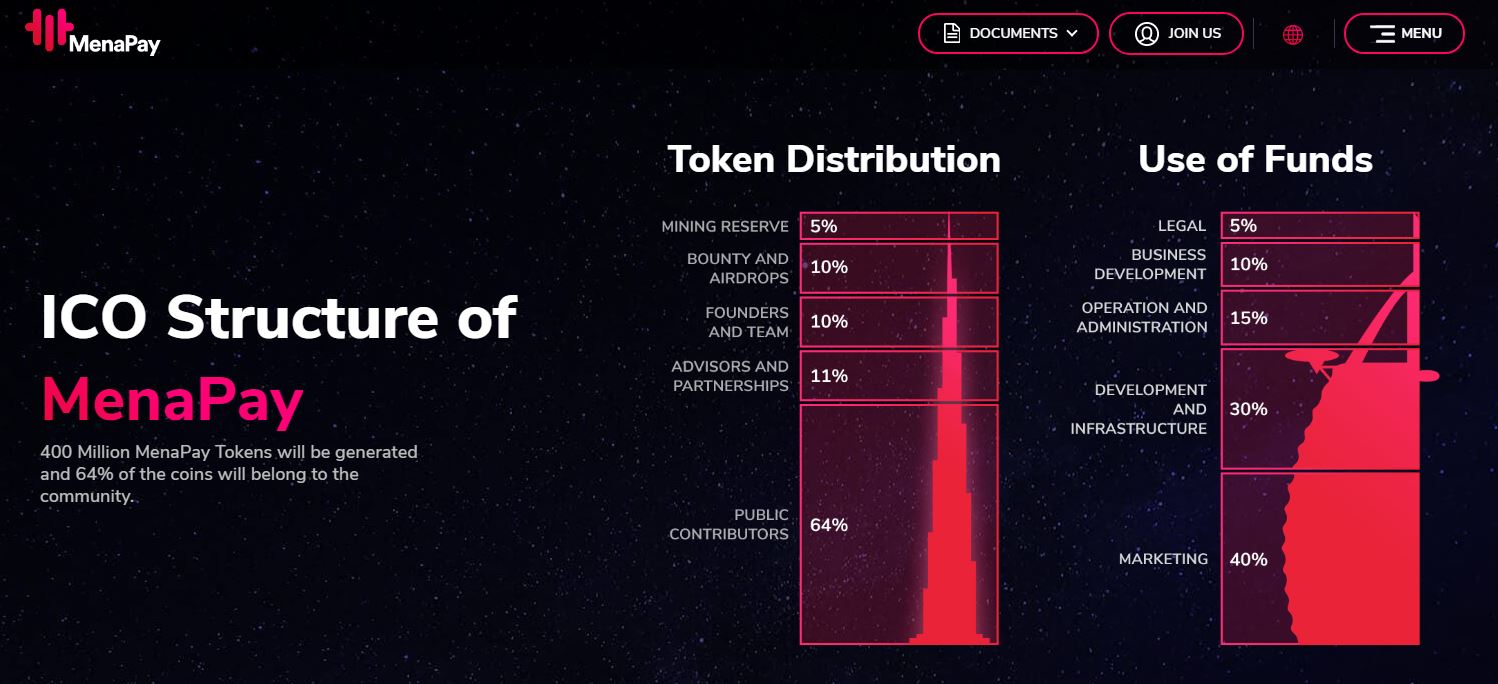The image size is (1498, 684).
Task: Open the DOCUMENTS menu
Action: (x=1008, y=34)
